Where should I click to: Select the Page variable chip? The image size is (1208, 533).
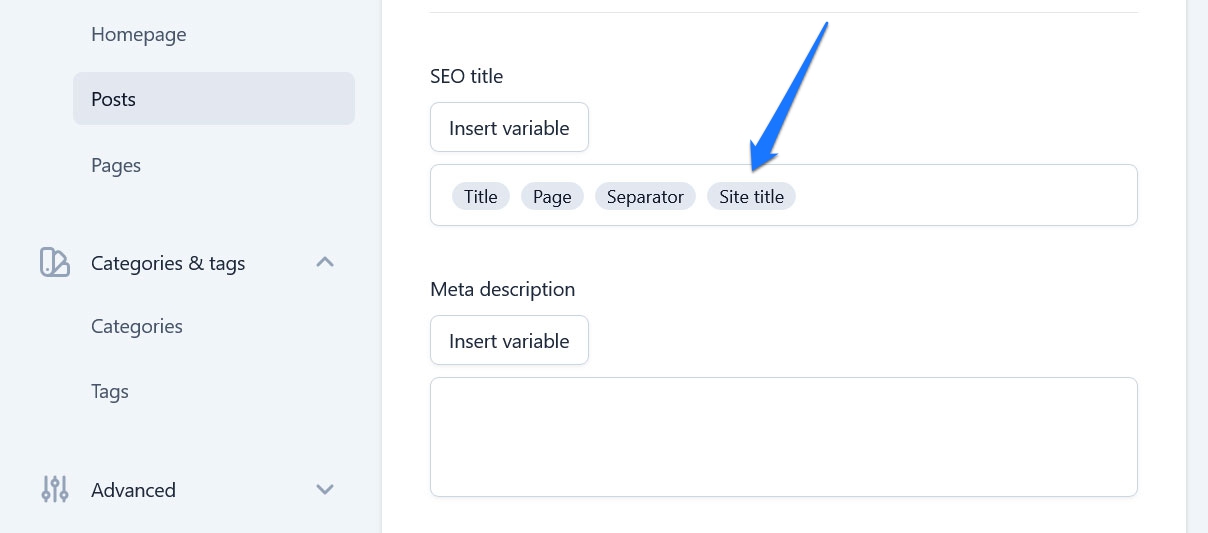coord(552,197)
